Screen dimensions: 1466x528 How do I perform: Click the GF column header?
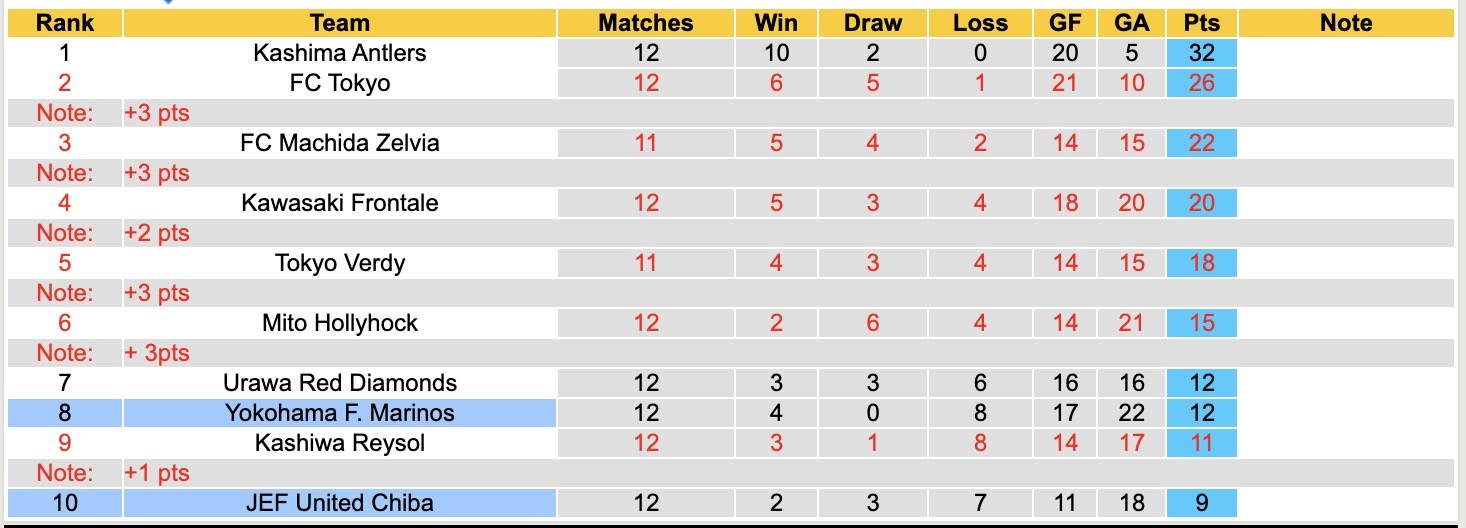(x=1064, y=23)
